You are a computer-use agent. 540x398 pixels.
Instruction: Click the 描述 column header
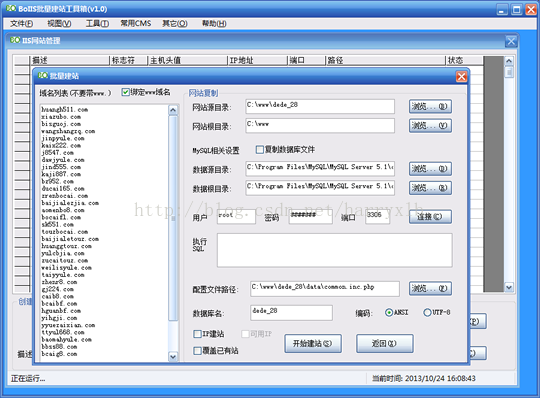coord(70,61)
